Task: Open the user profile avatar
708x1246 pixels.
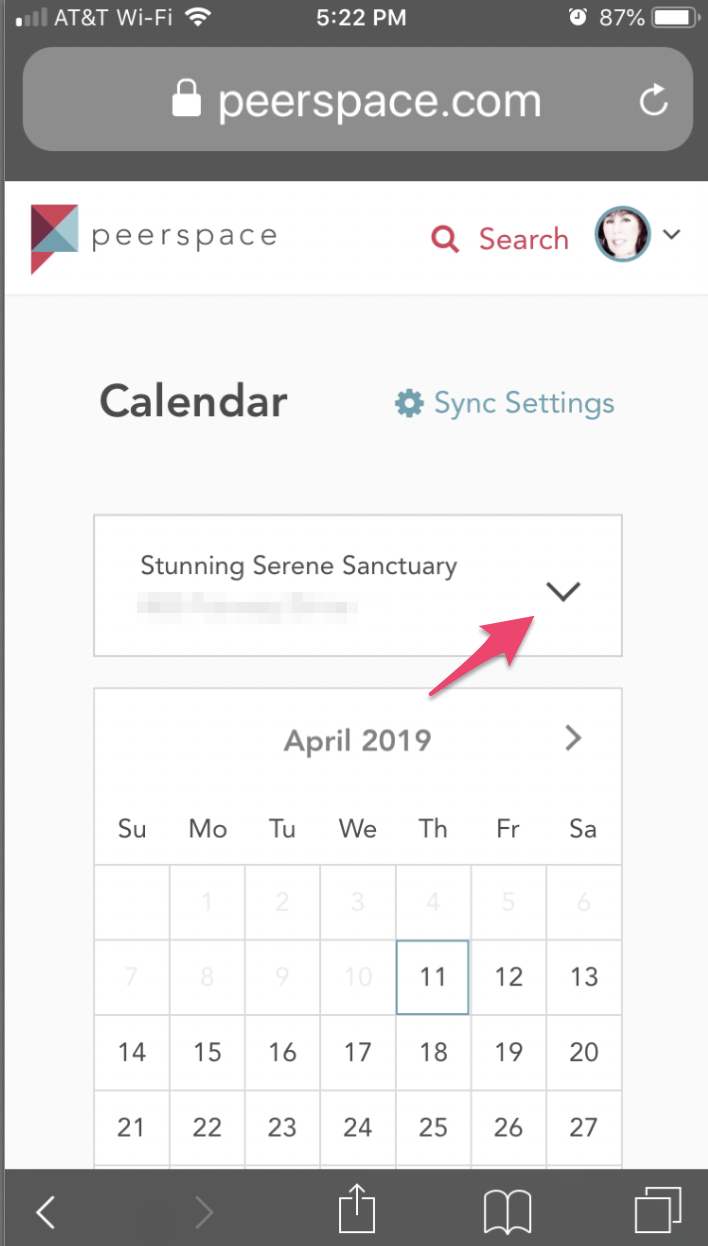Action: tap(622, 236)
